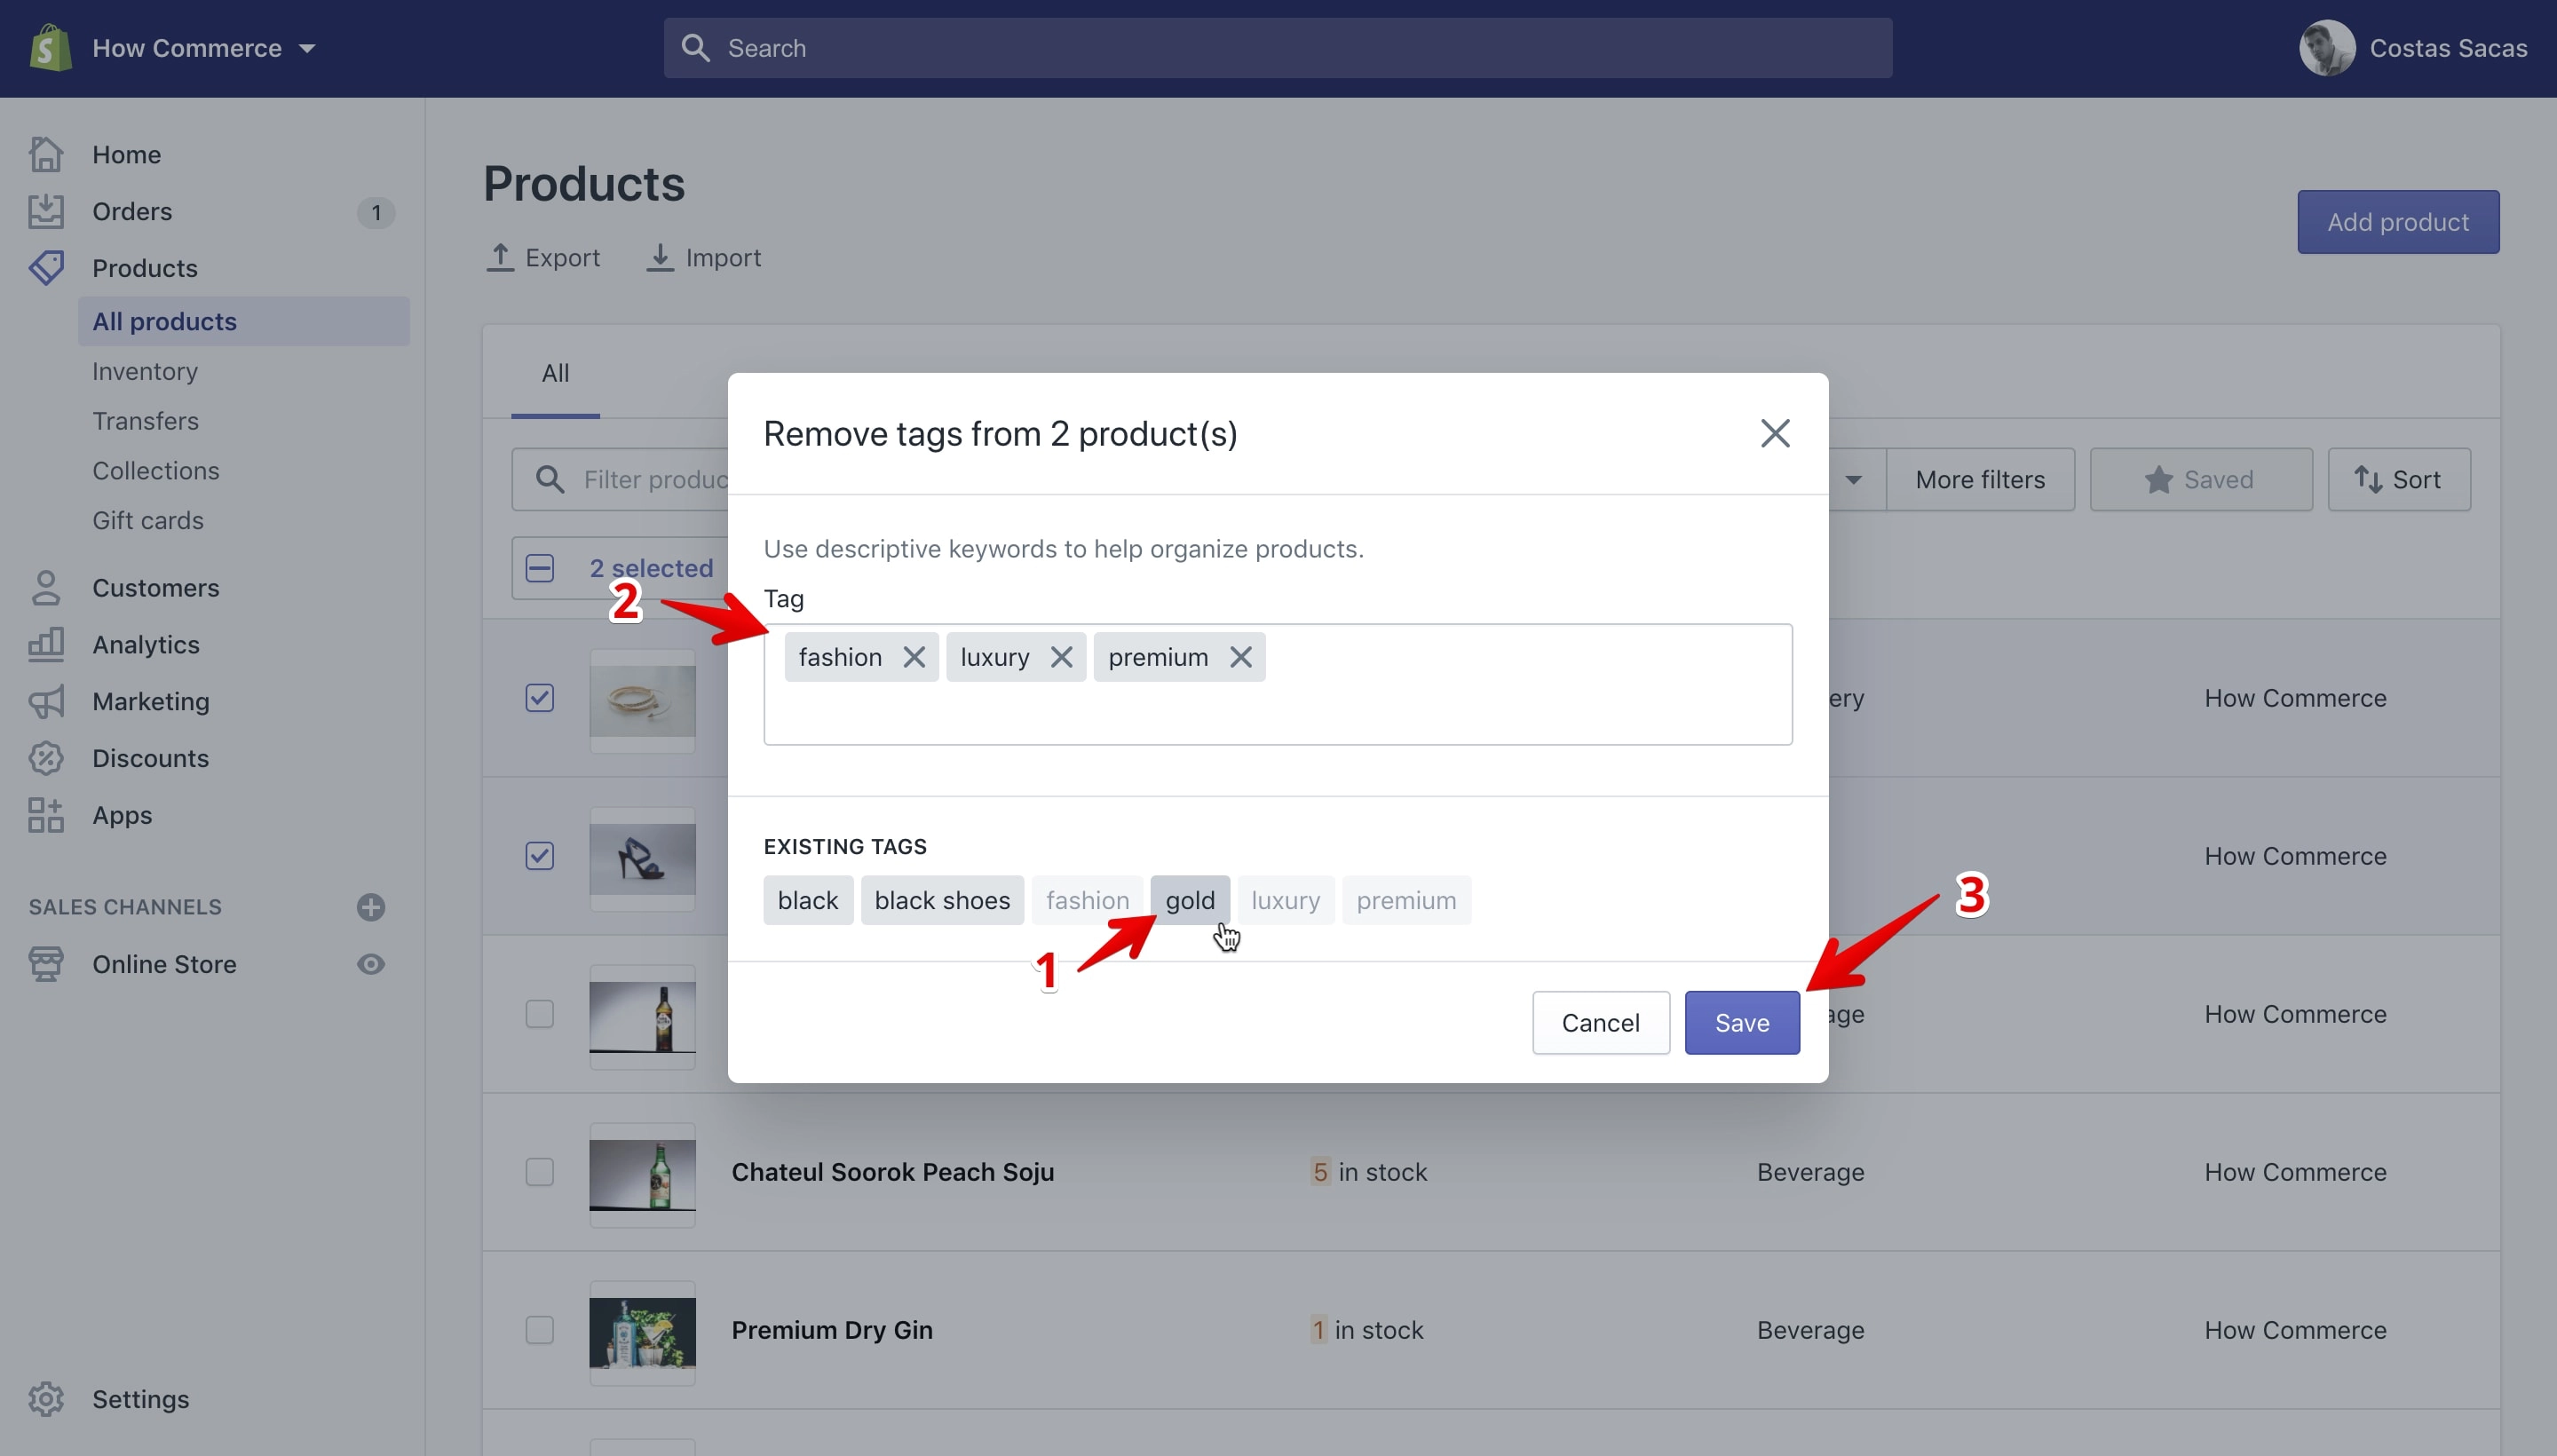Check the Chateul Soorok Peach Soju checkbox
Viewport: 2557px width, 1456px height.
pos(540,1172)
